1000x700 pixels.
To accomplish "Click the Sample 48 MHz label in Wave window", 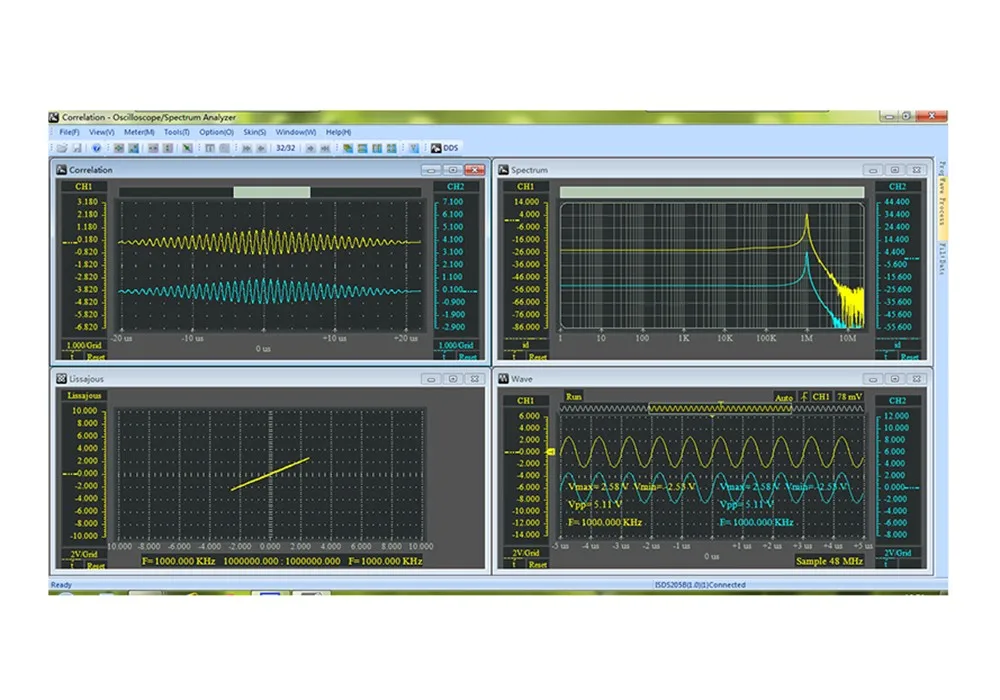I will point(829,561).
